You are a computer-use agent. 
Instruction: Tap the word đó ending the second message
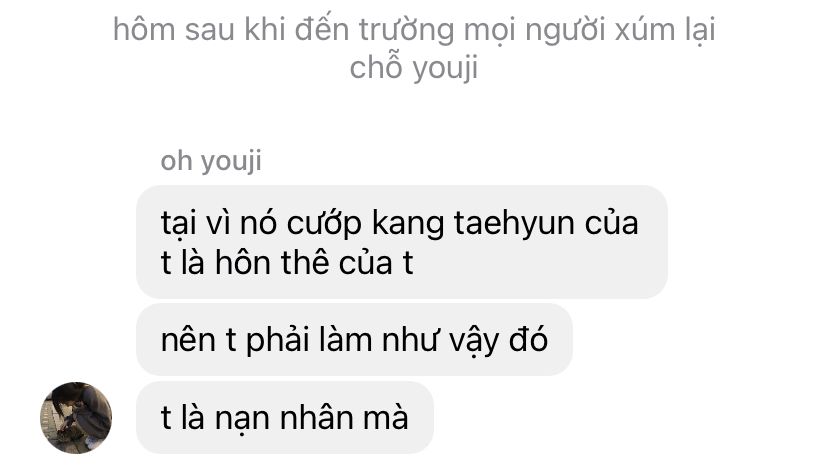point(528,339)
